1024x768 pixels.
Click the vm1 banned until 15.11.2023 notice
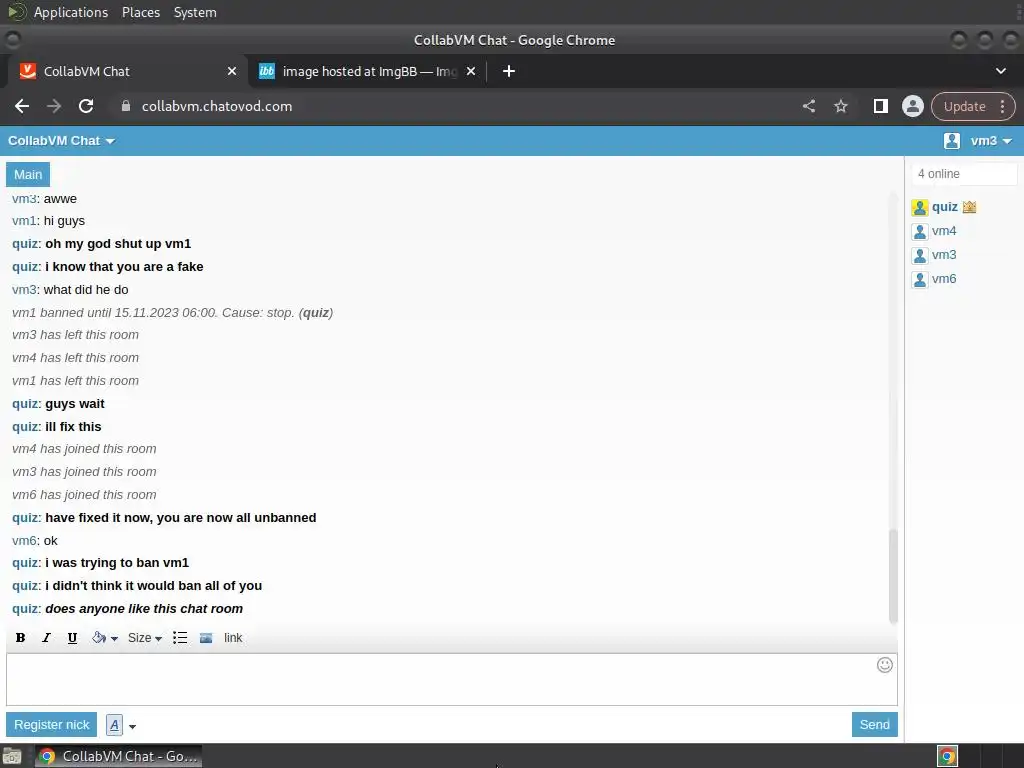172,313
